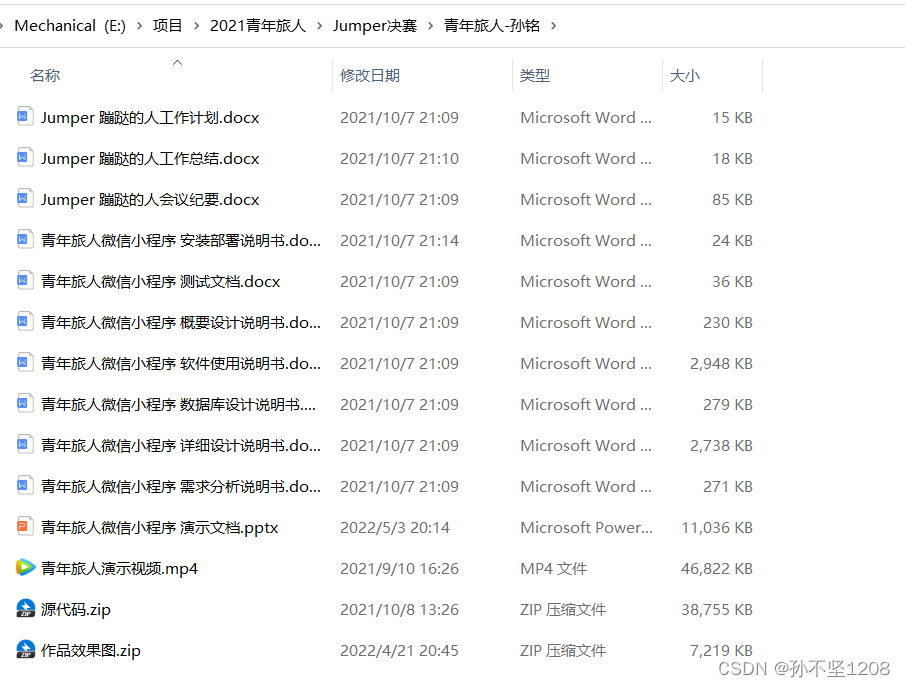Click the ZIP archive icon of 作品效果图.zip
This screenshot has height=687, width=905.
pyautogui.click(x=25, y=649)
